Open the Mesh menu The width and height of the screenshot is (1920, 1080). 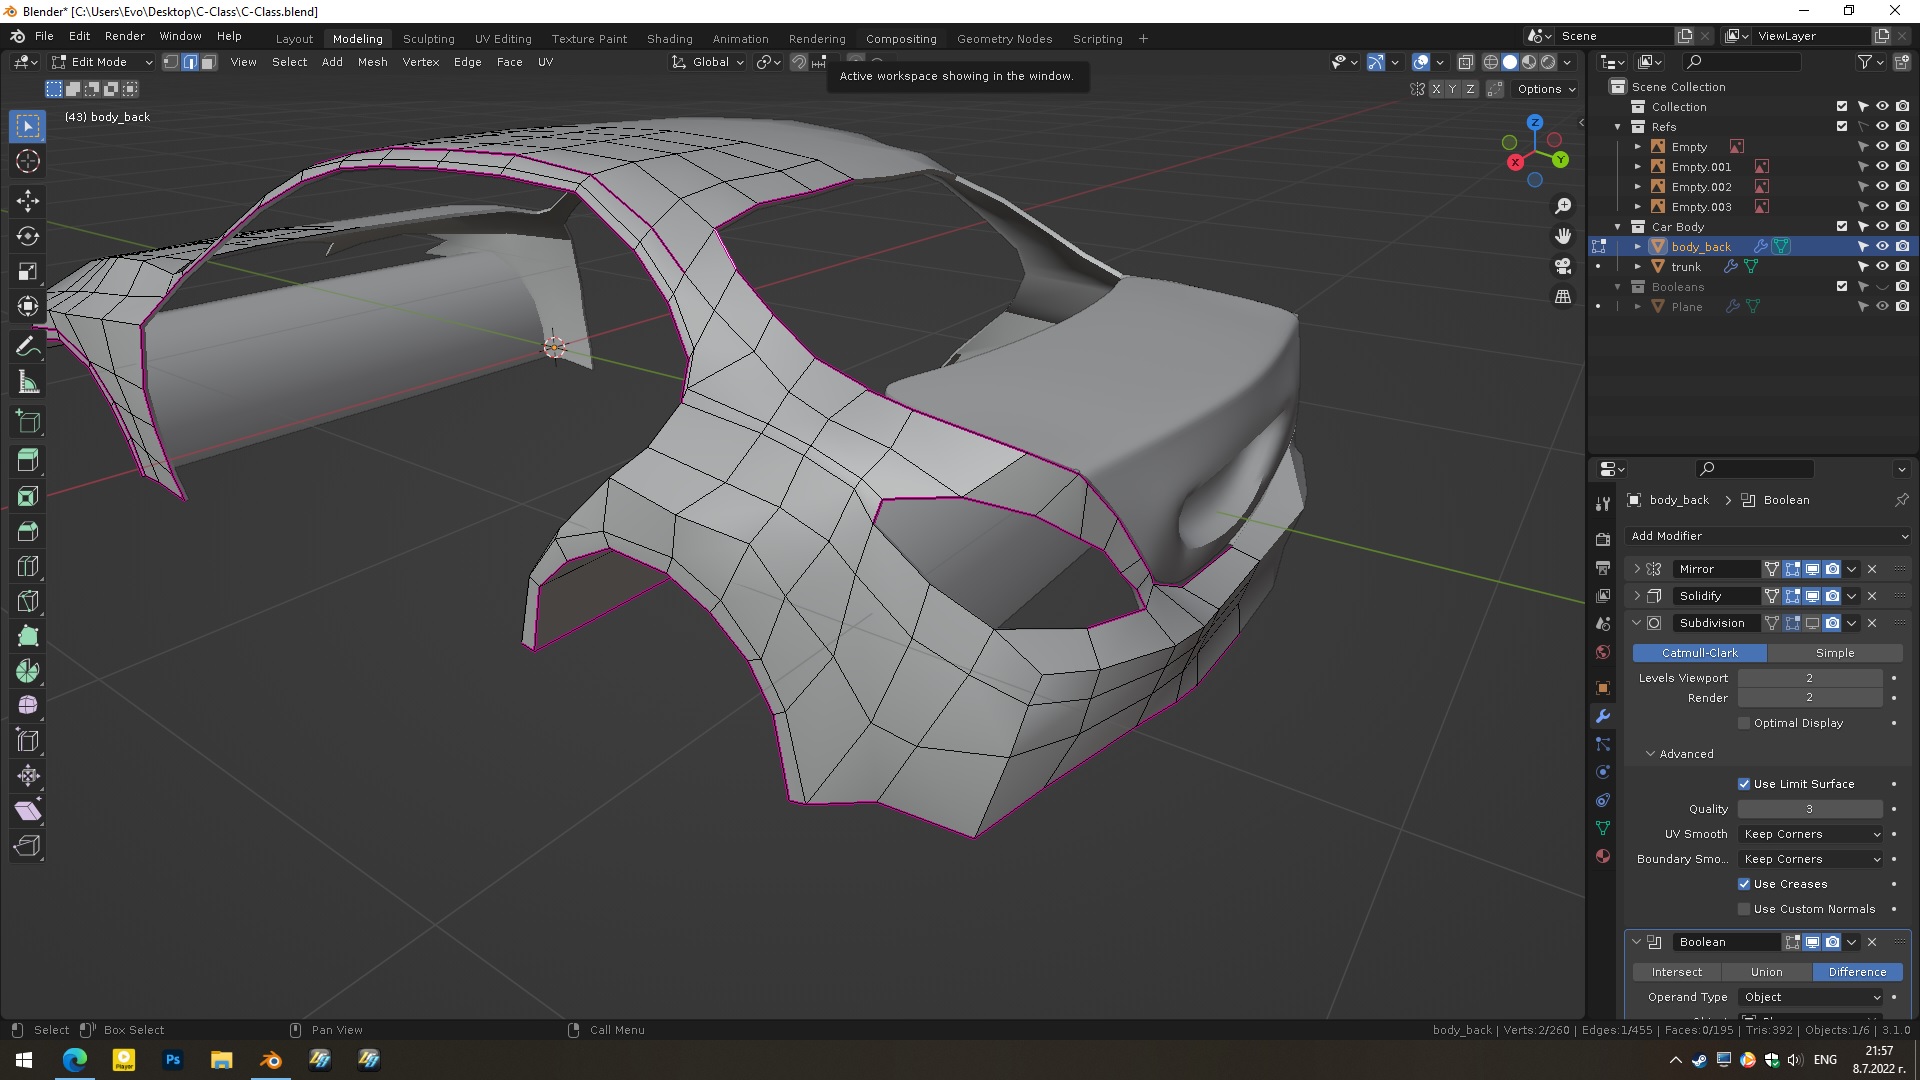click(372, 62)
